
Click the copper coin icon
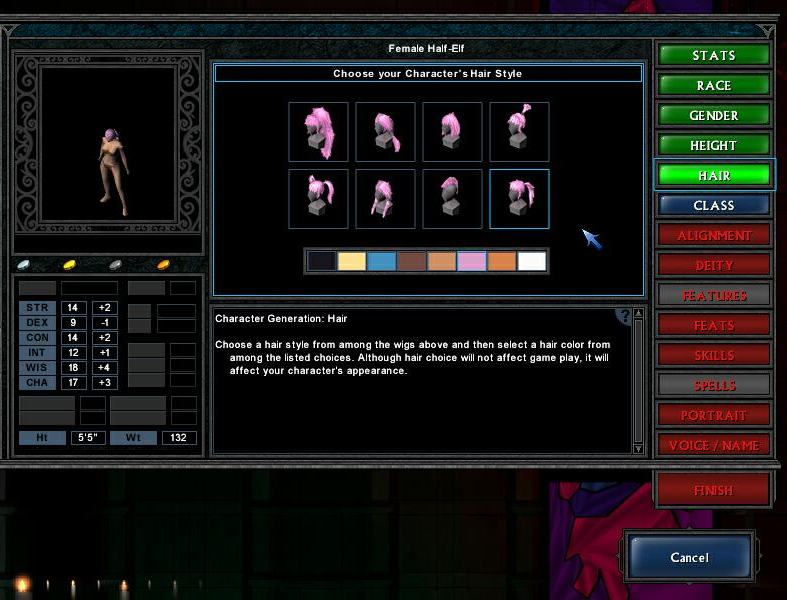pyautogui.click(x=163, y=265)
